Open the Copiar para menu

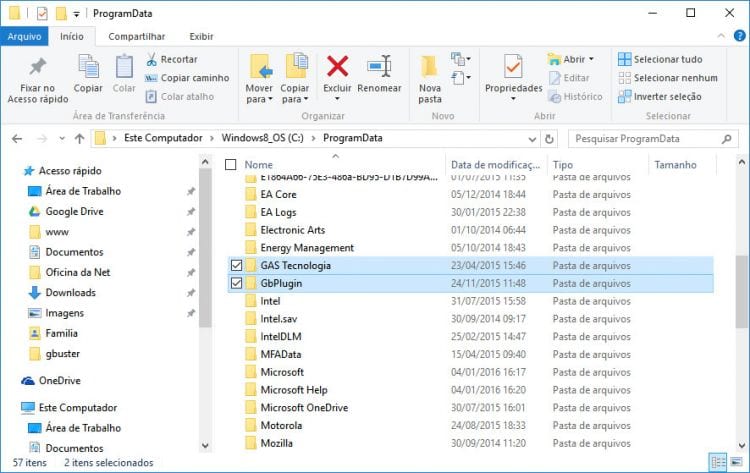295,79
